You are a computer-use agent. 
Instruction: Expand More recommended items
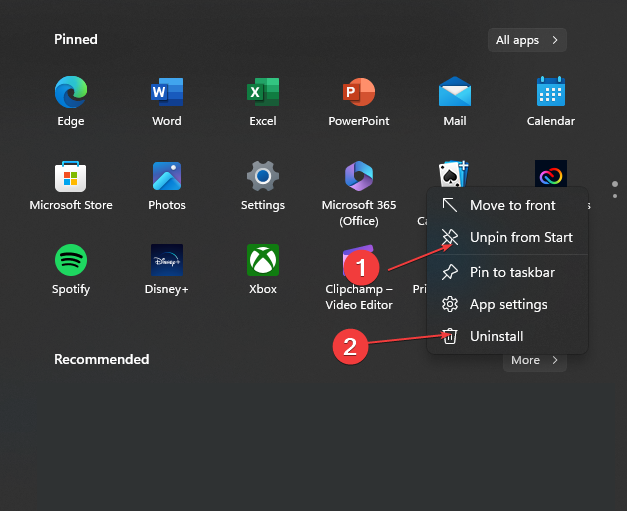(x=534, y=360)
